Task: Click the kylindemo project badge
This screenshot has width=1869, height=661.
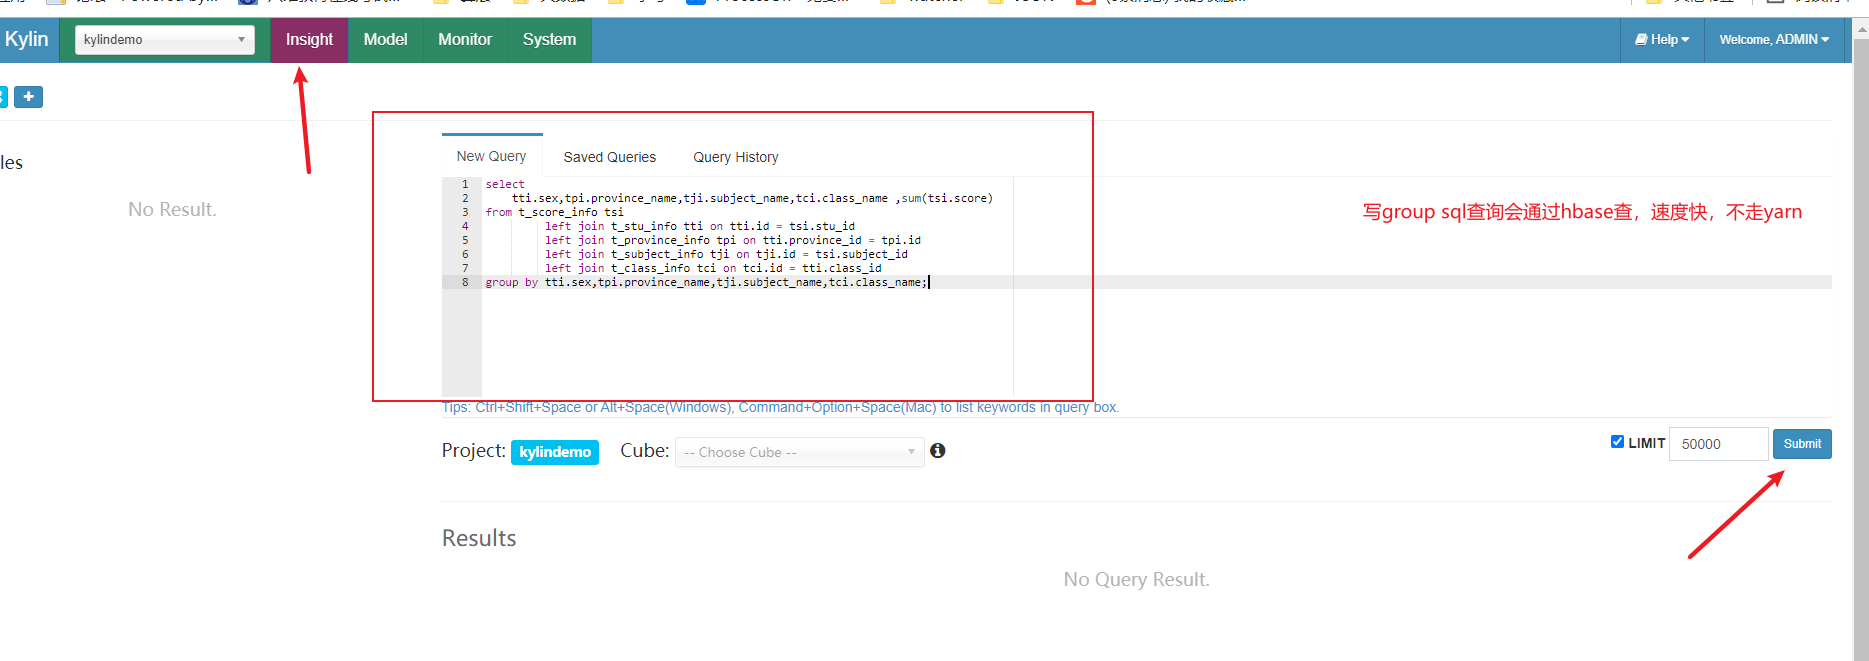Action: pos(555,452)
